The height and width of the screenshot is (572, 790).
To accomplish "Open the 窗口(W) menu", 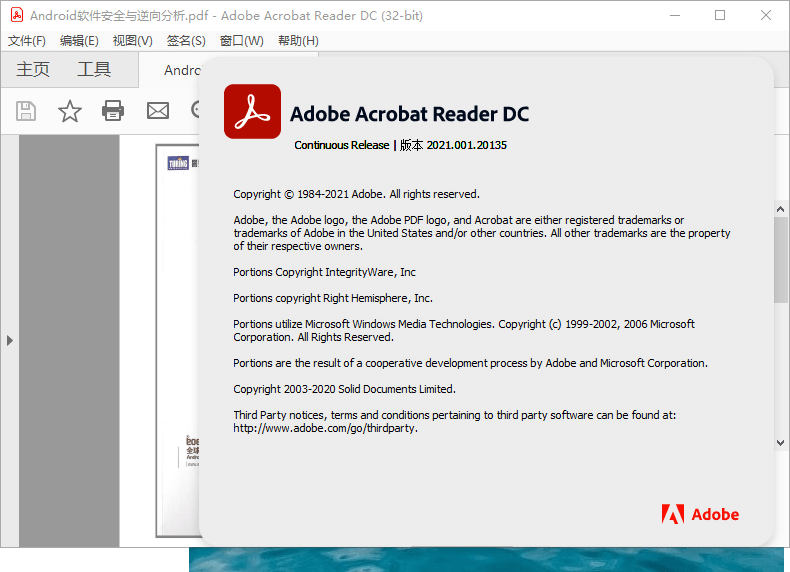I will pyautogui.click(x=241, y=41).
